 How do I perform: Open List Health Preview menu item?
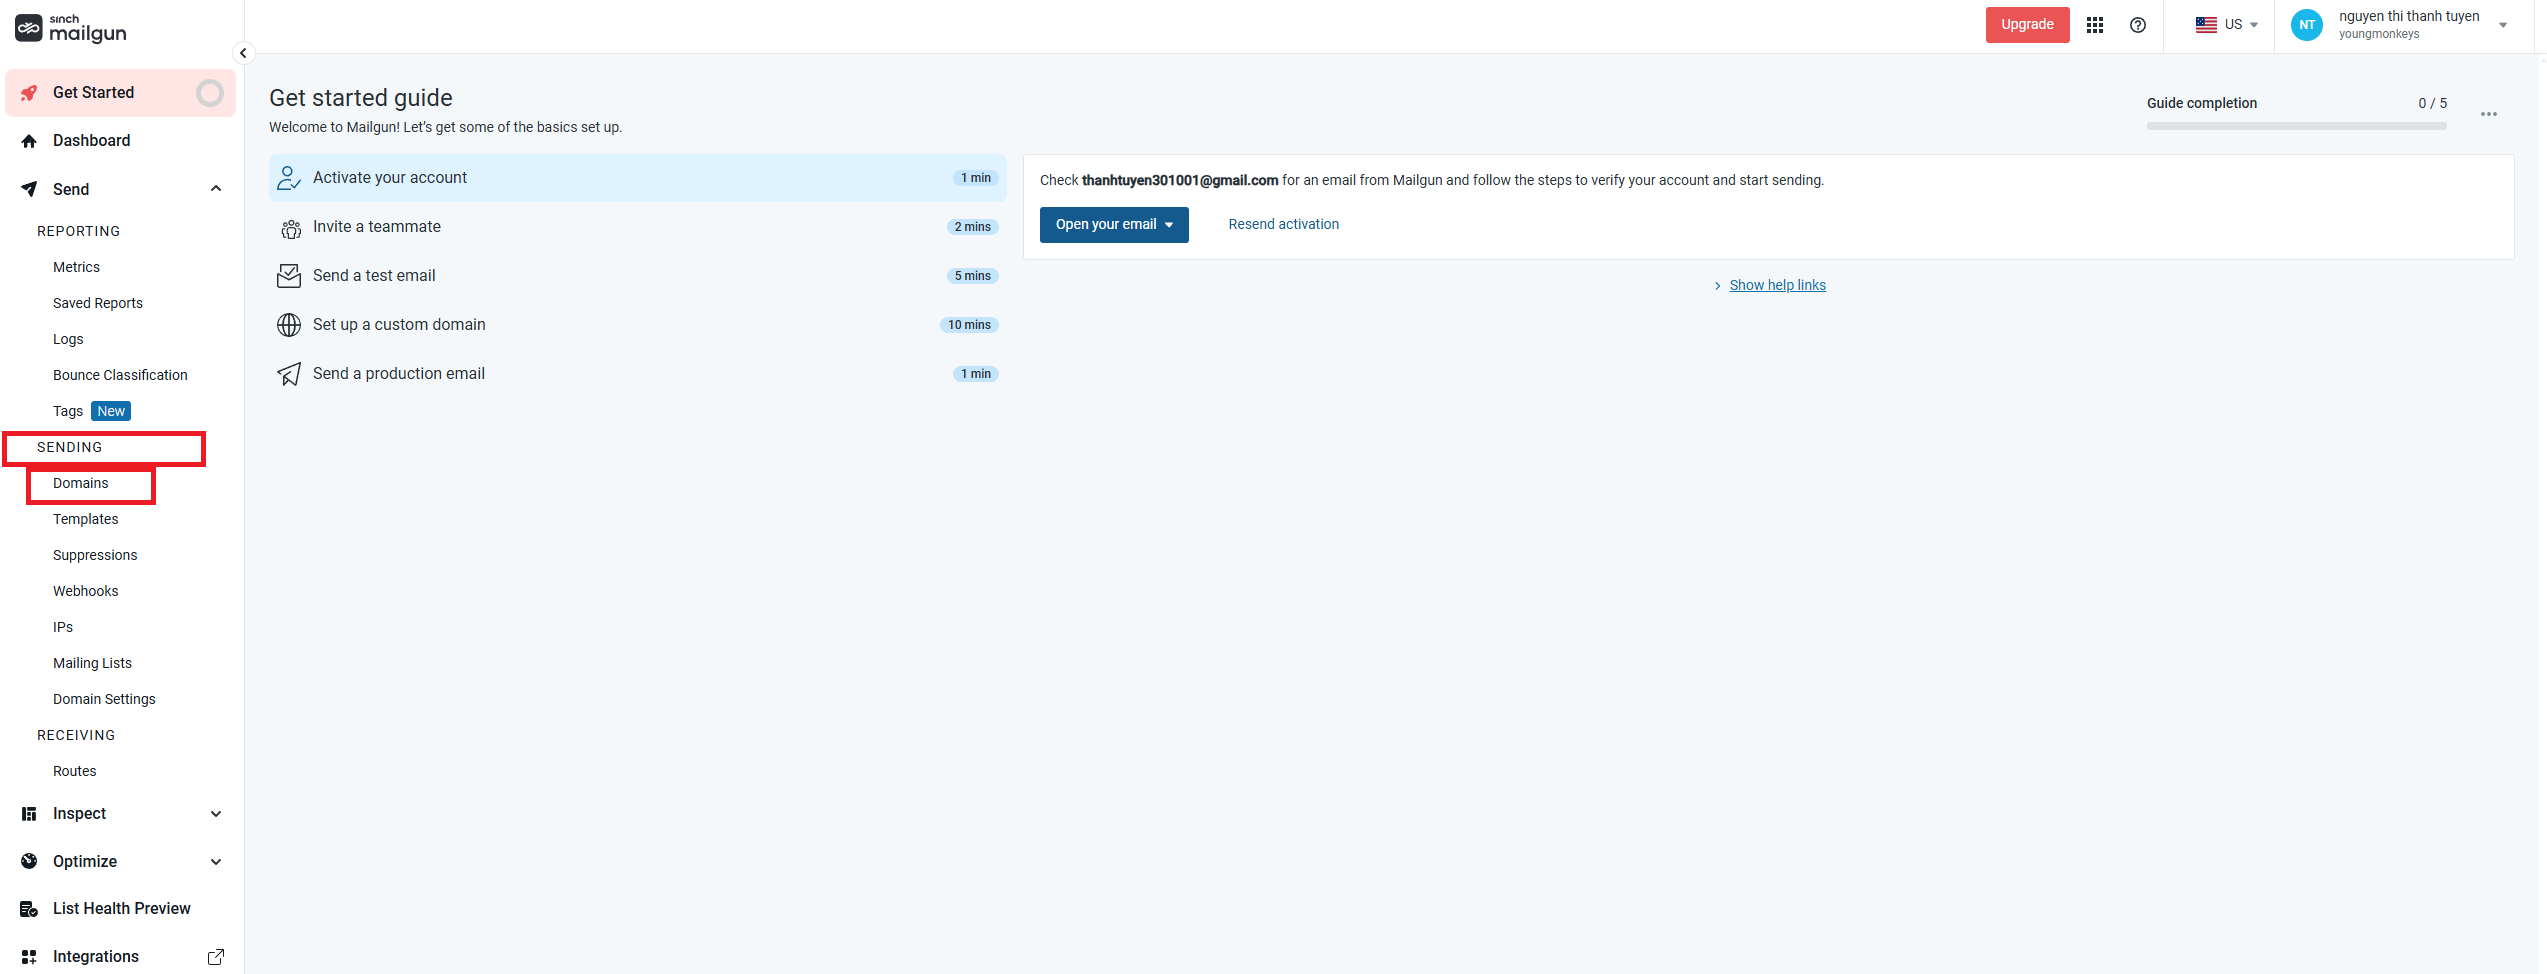click(121, 909)
